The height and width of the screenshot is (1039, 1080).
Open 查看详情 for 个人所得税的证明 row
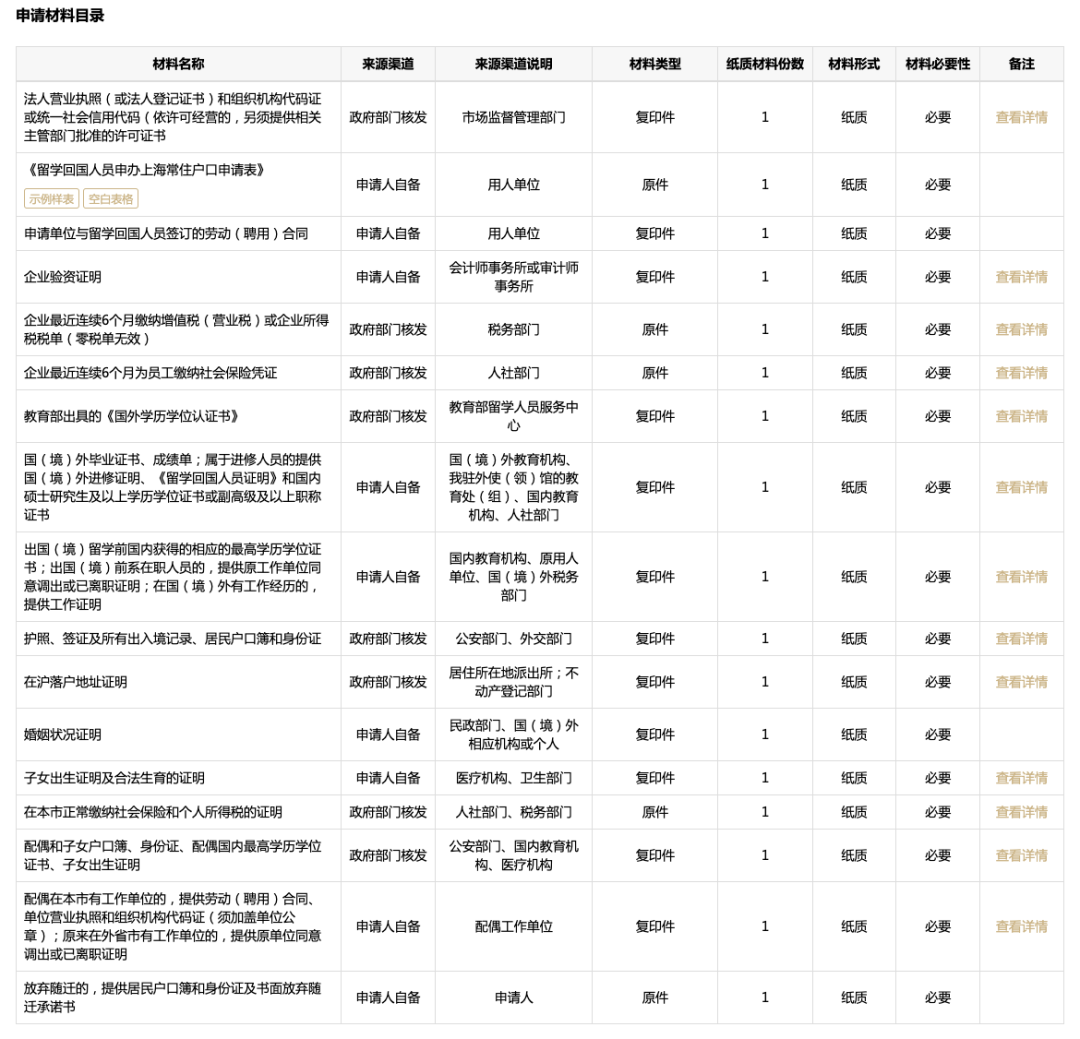tap(1021, 812)
